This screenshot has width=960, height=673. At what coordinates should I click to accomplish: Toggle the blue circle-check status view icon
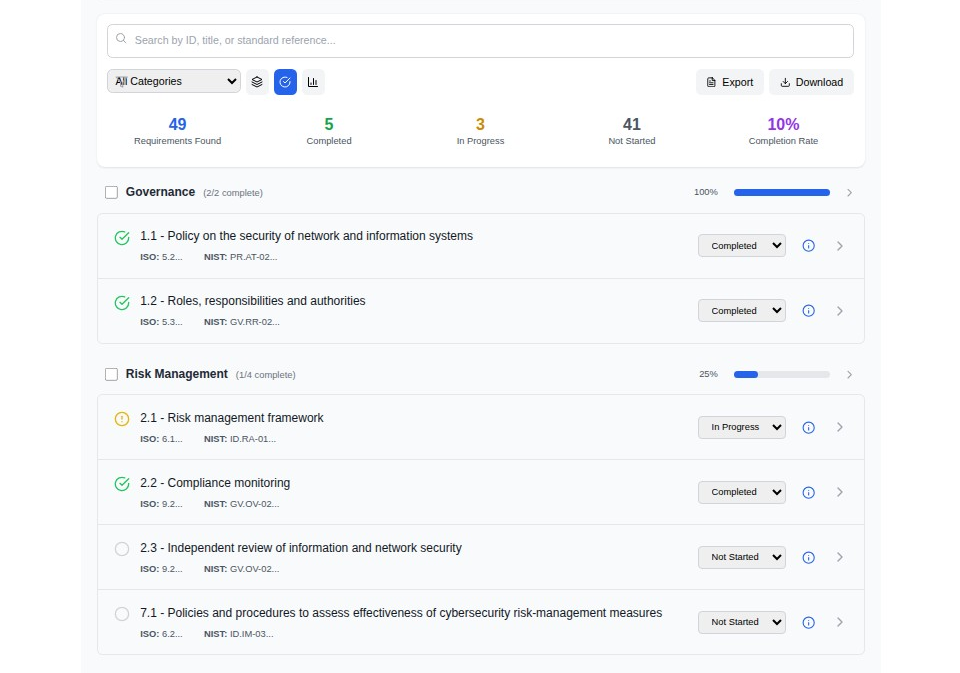(285, 82)
